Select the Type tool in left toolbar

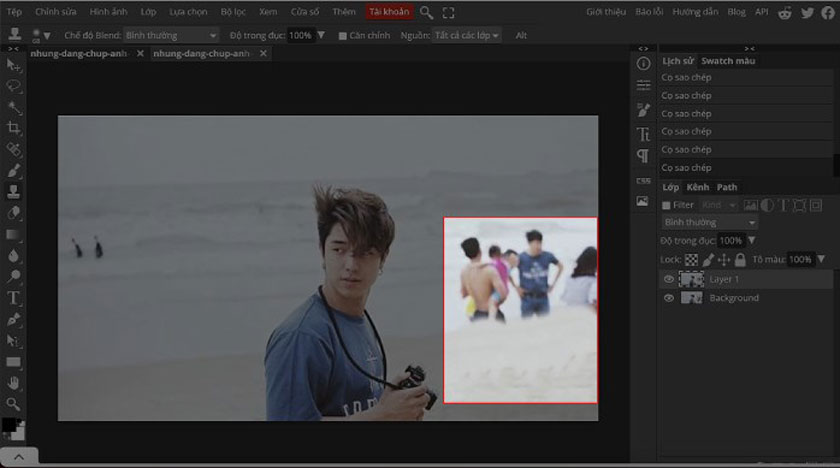13,298
